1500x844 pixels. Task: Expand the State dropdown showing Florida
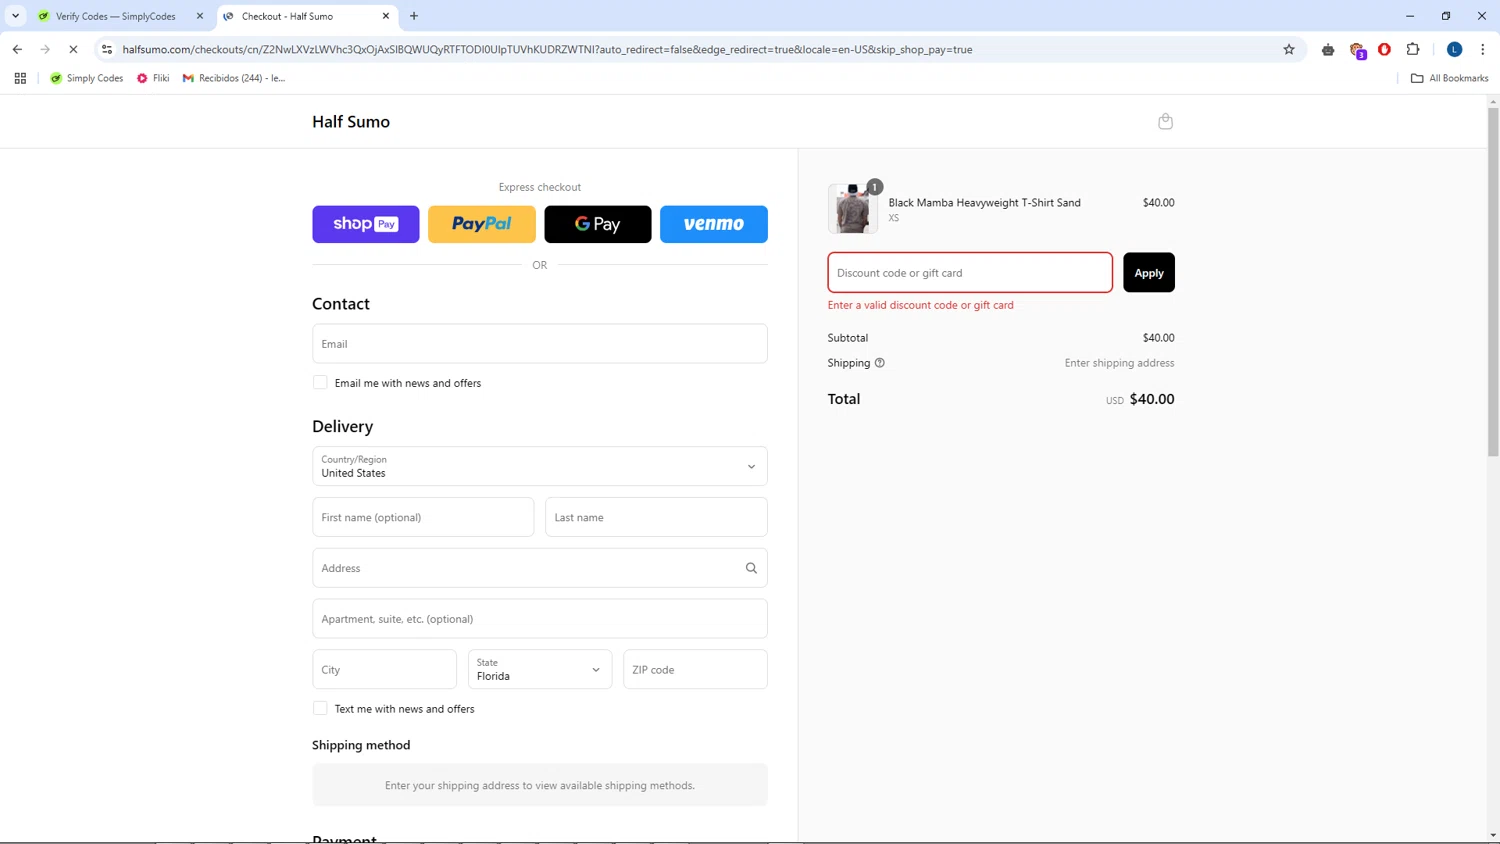click(x=540, y=669)
